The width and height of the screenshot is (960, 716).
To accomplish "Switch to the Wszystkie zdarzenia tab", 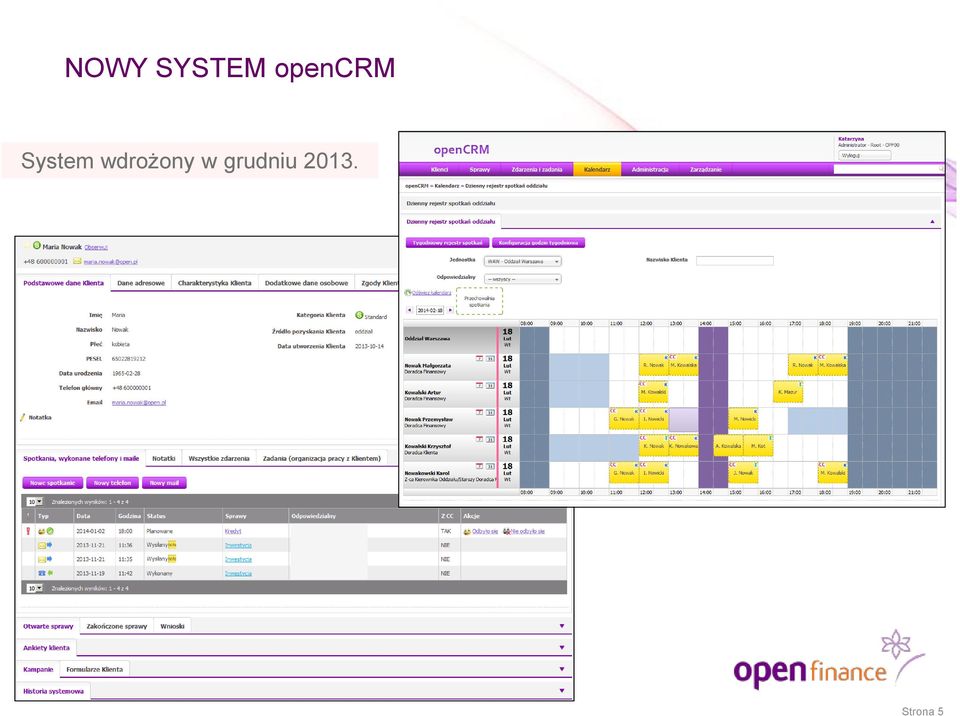I will coord(219,458).
